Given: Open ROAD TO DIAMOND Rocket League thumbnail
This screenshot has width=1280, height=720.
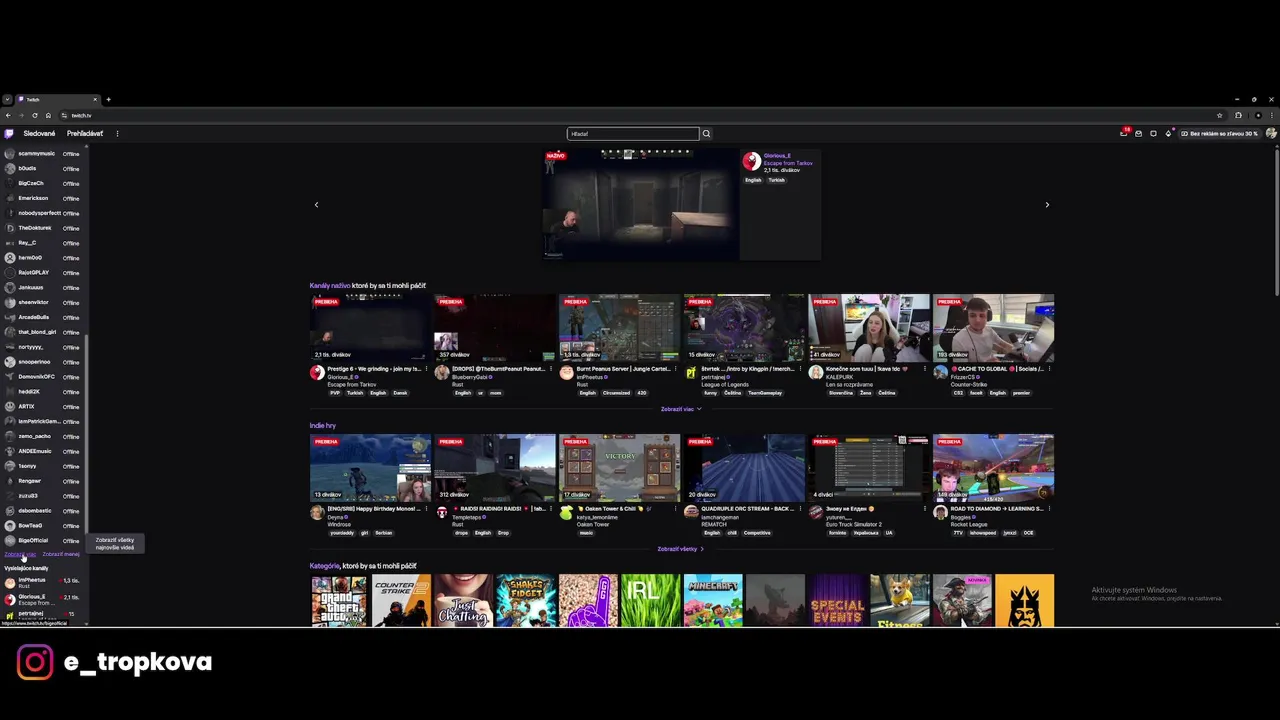Looking at the screenshot, I should [993, 467].
